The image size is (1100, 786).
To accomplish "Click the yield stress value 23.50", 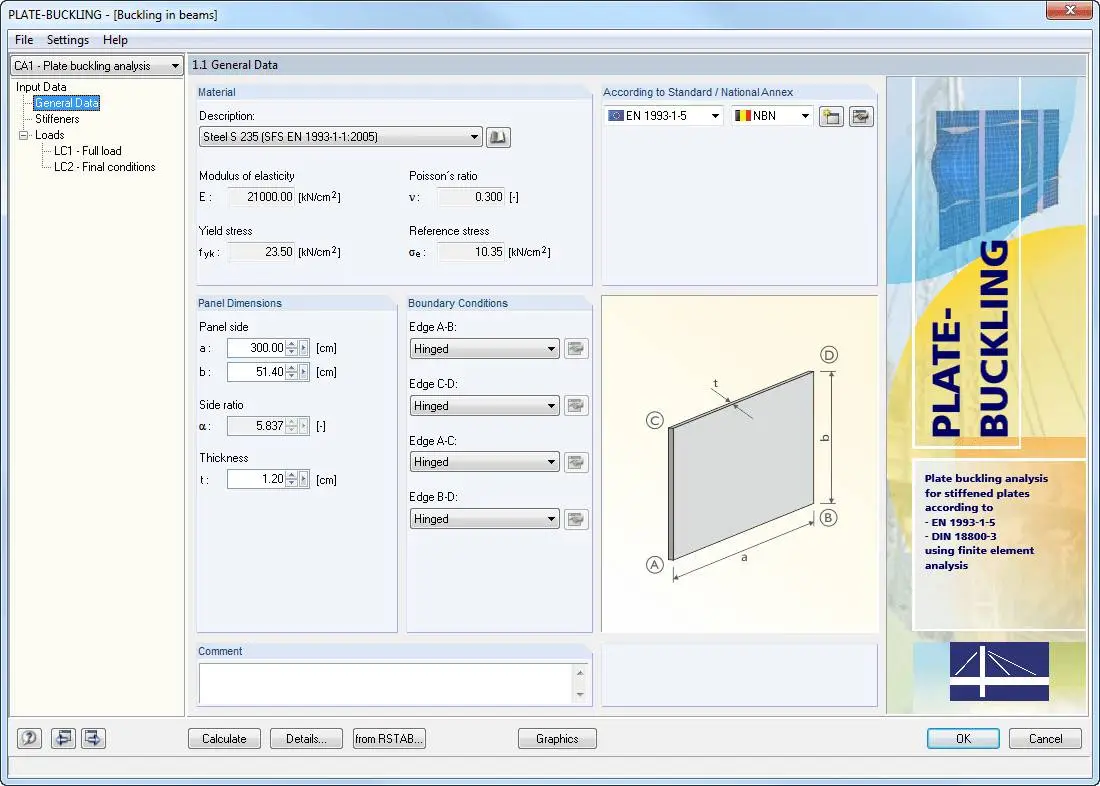I will coord(261,252).
